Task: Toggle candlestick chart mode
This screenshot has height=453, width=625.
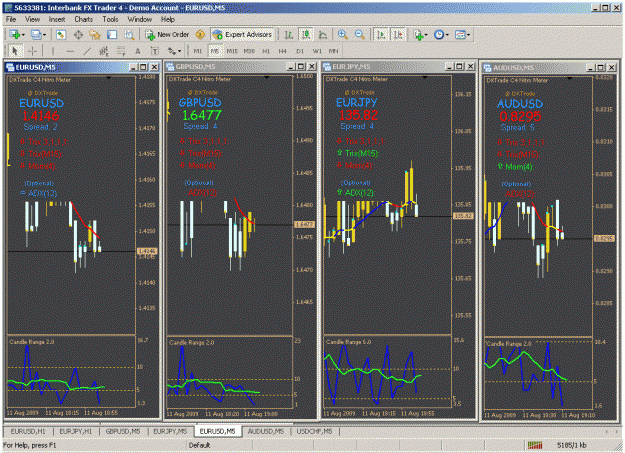Action: [x=306, y=35]
